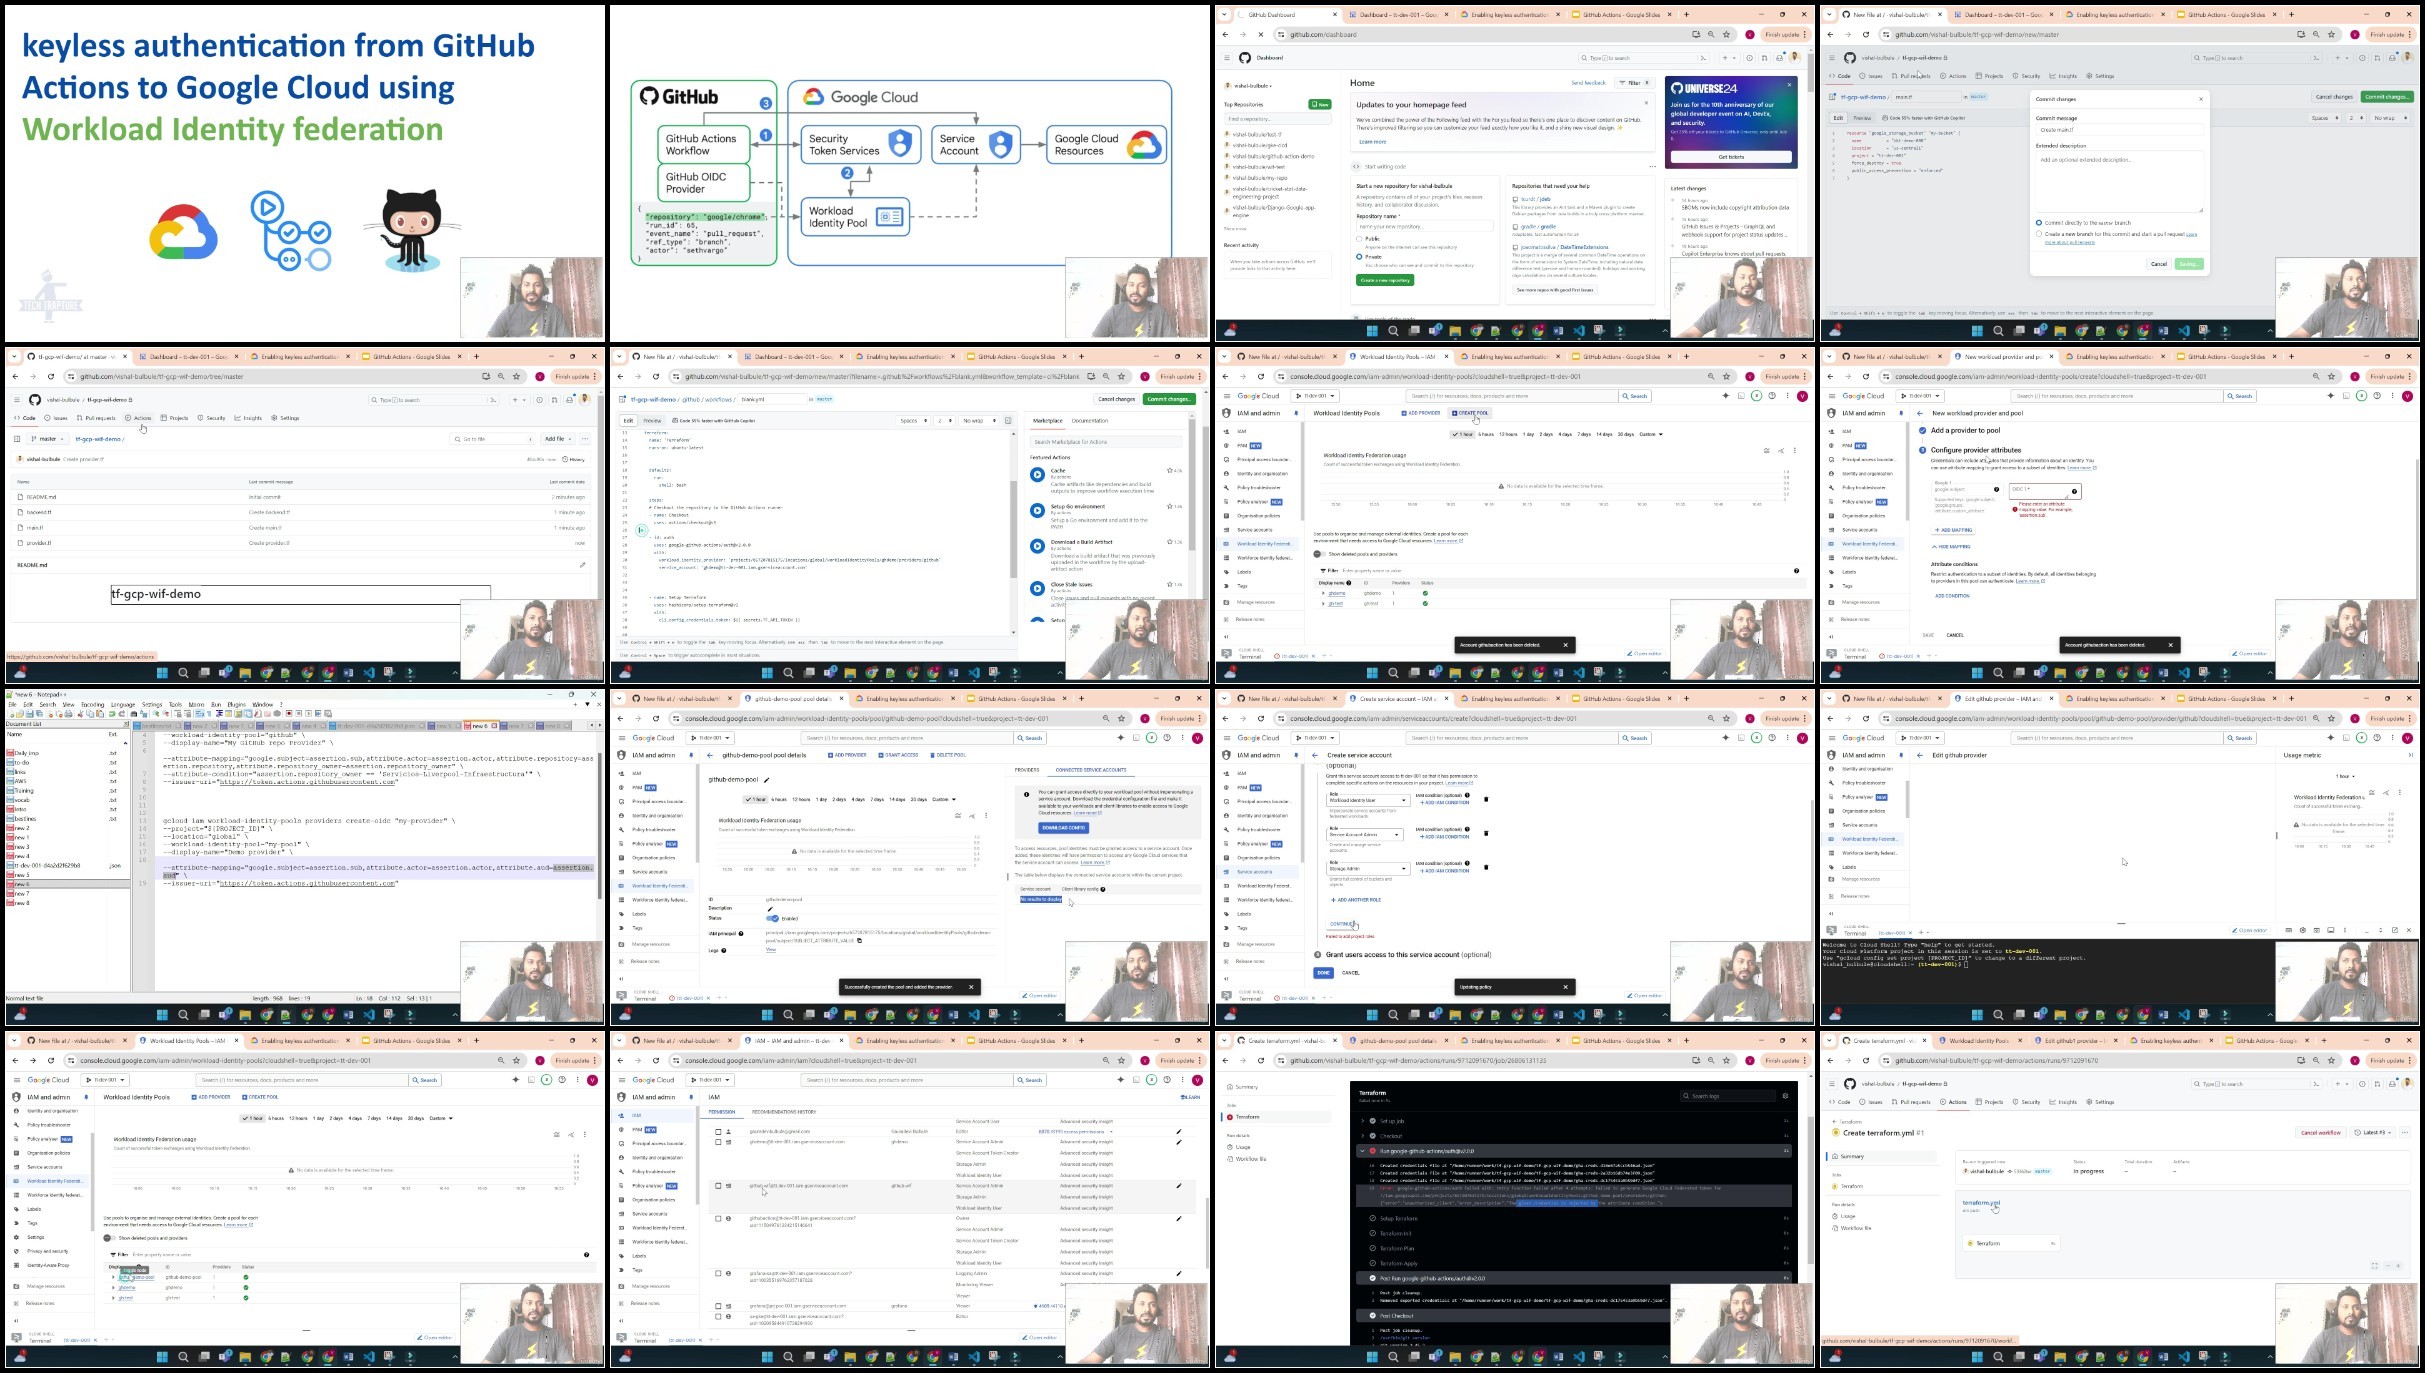Open VS Code from GitHub Dashboard frame taskbar
The width and height of the screenshot is (2425, 1373).
point(1578,331)
